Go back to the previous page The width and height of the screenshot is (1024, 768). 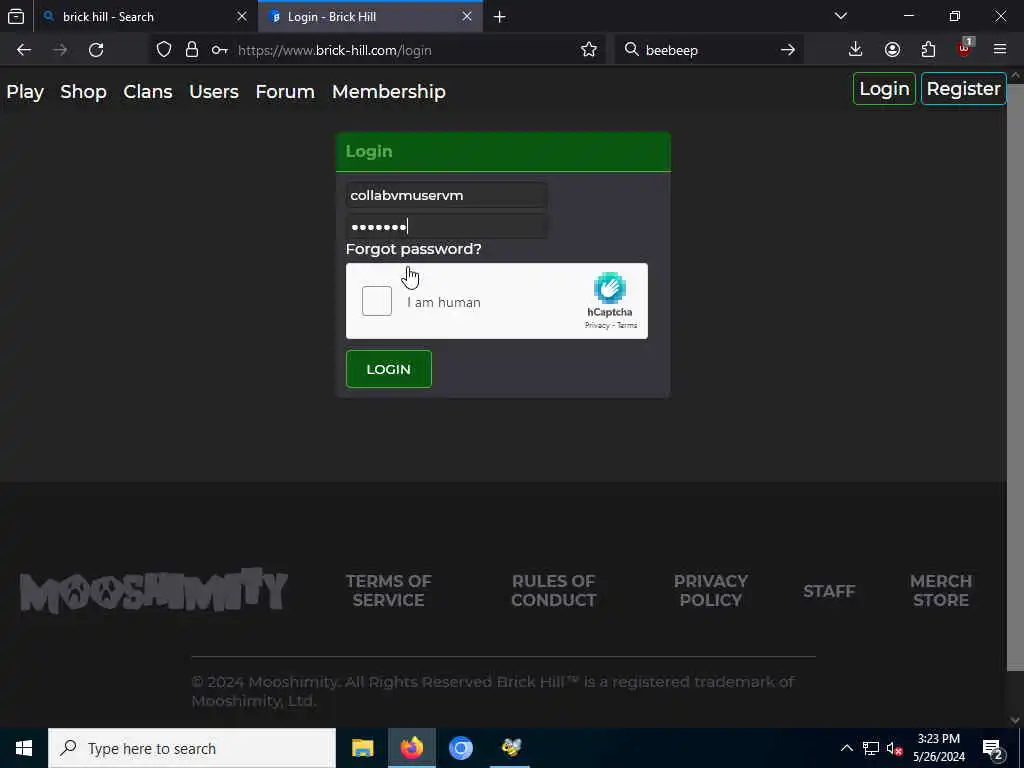coord(24,50)
